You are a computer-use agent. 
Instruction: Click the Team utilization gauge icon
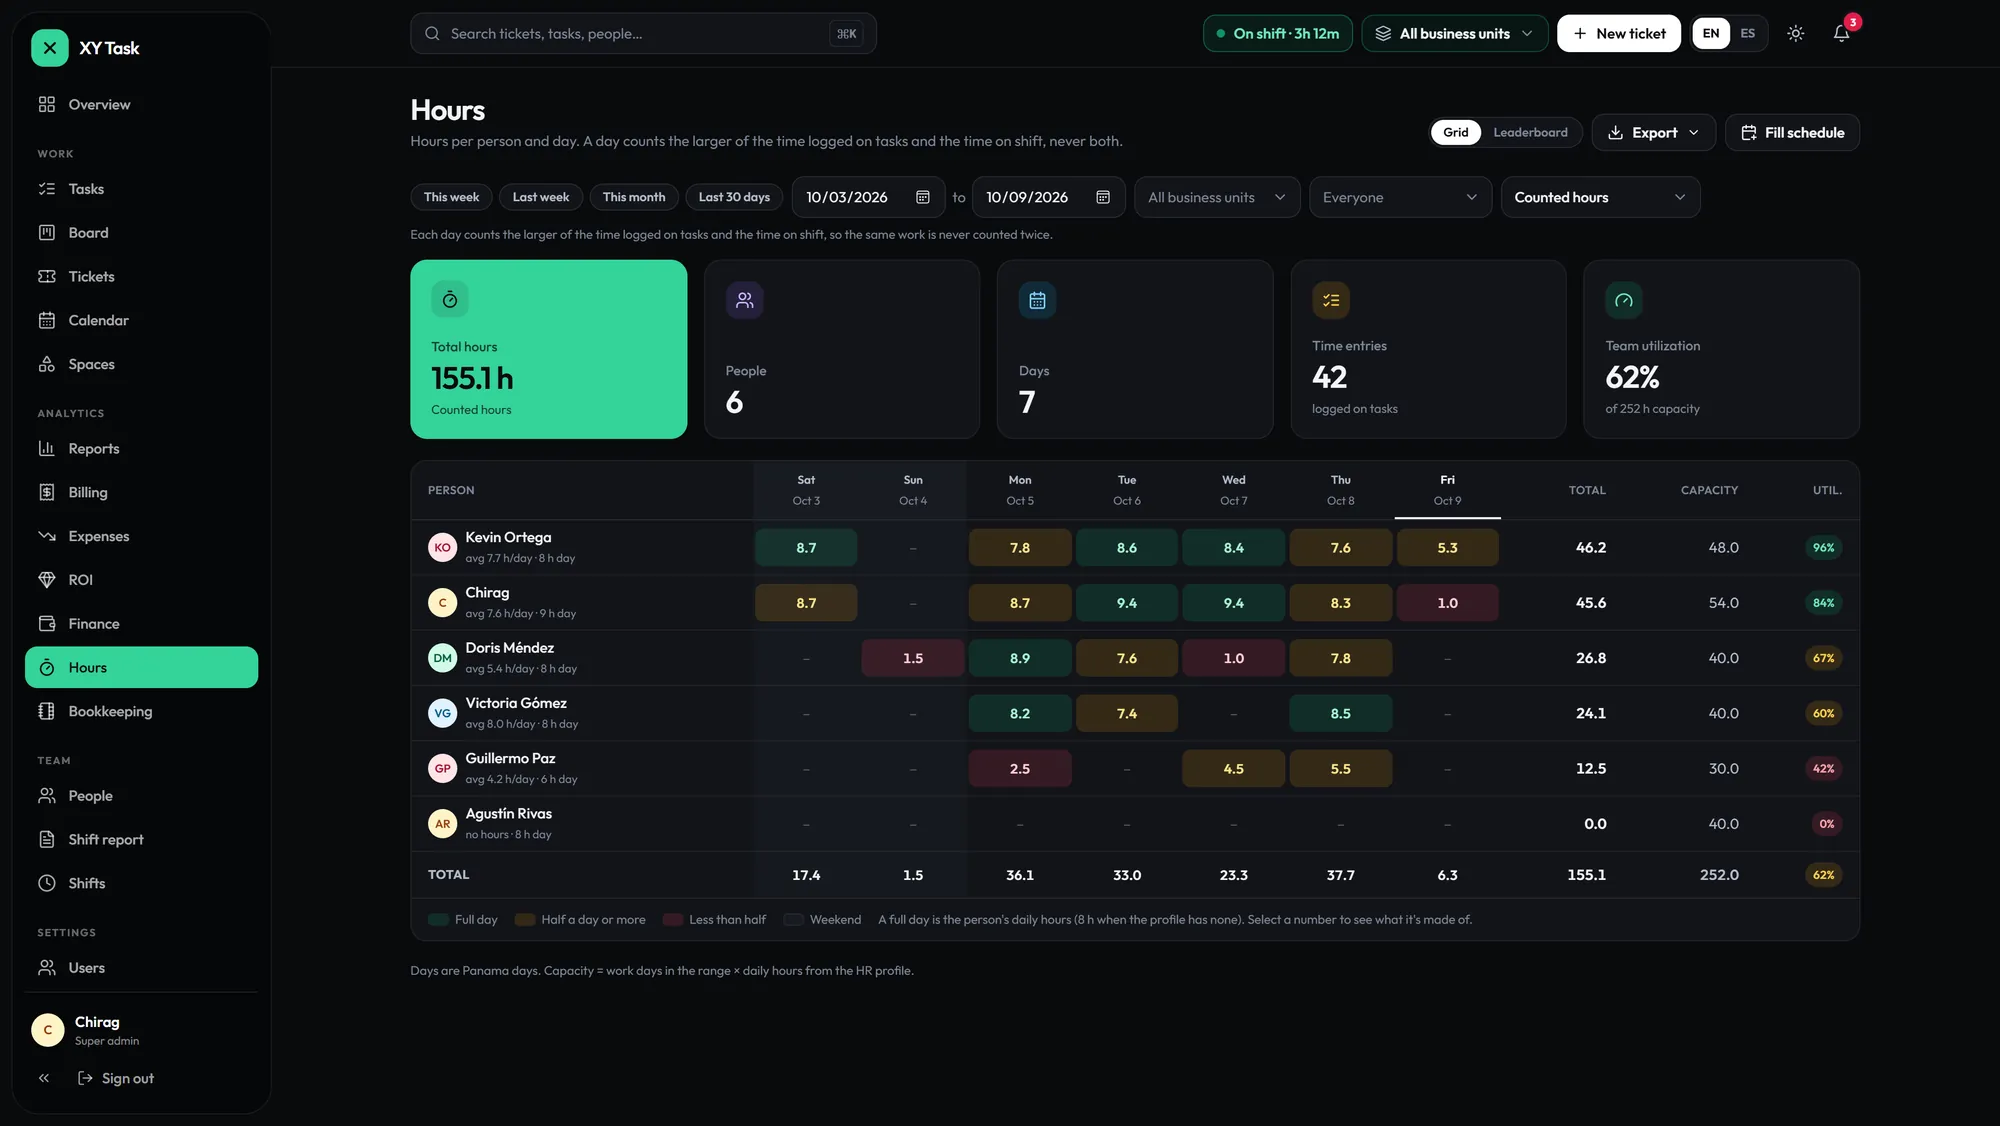[1624, 300]
